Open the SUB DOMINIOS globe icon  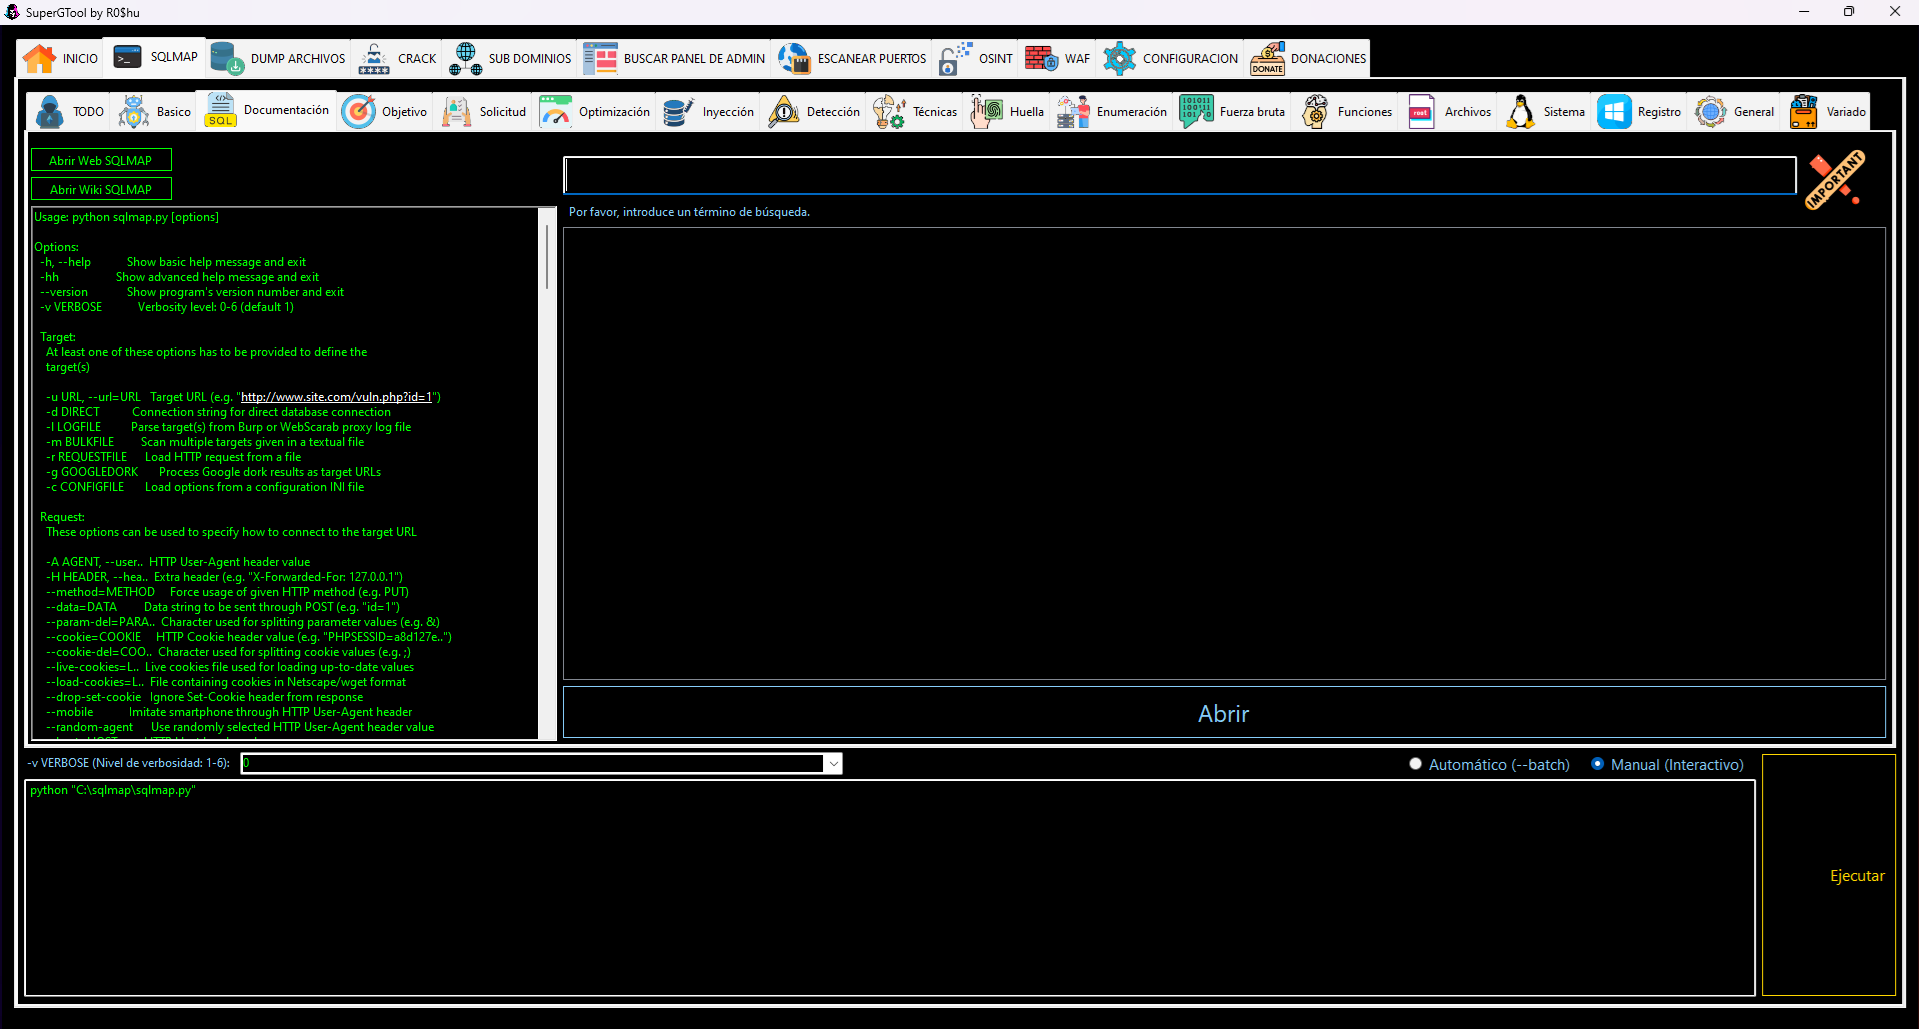(x=465, y=59)
